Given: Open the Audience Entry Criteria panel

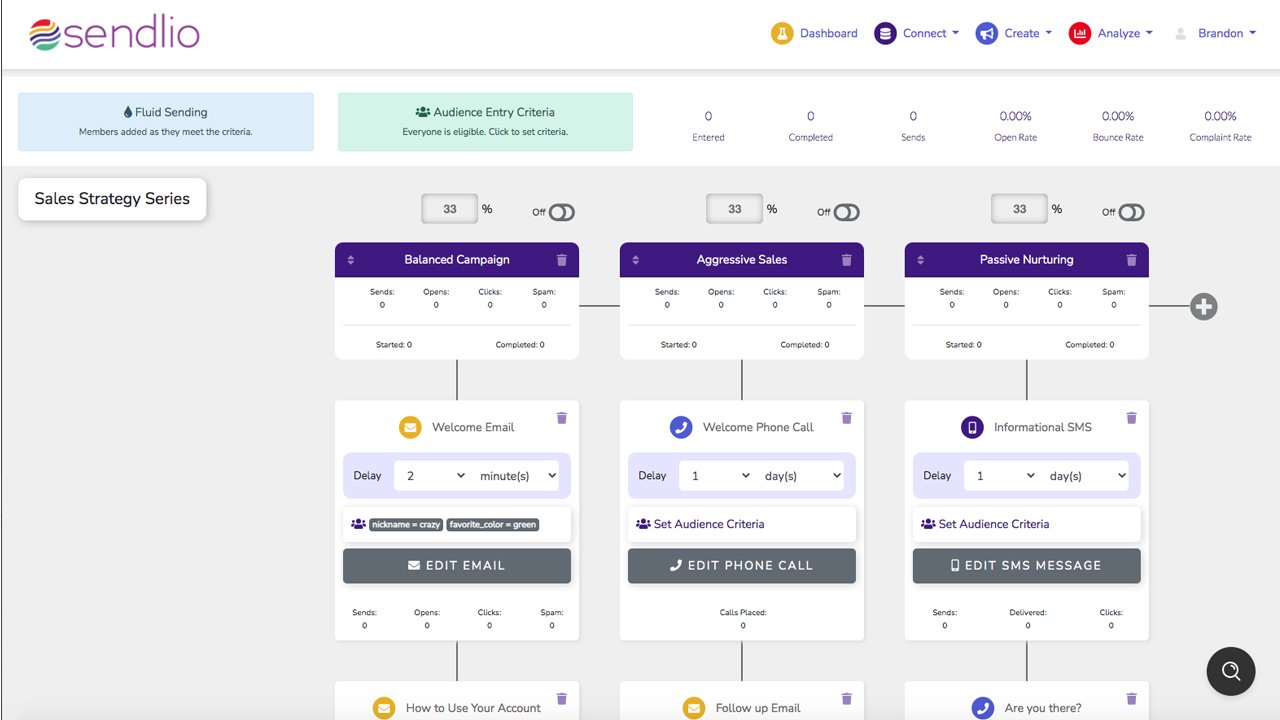Looking at the screenshot, I should click(485, 122).
